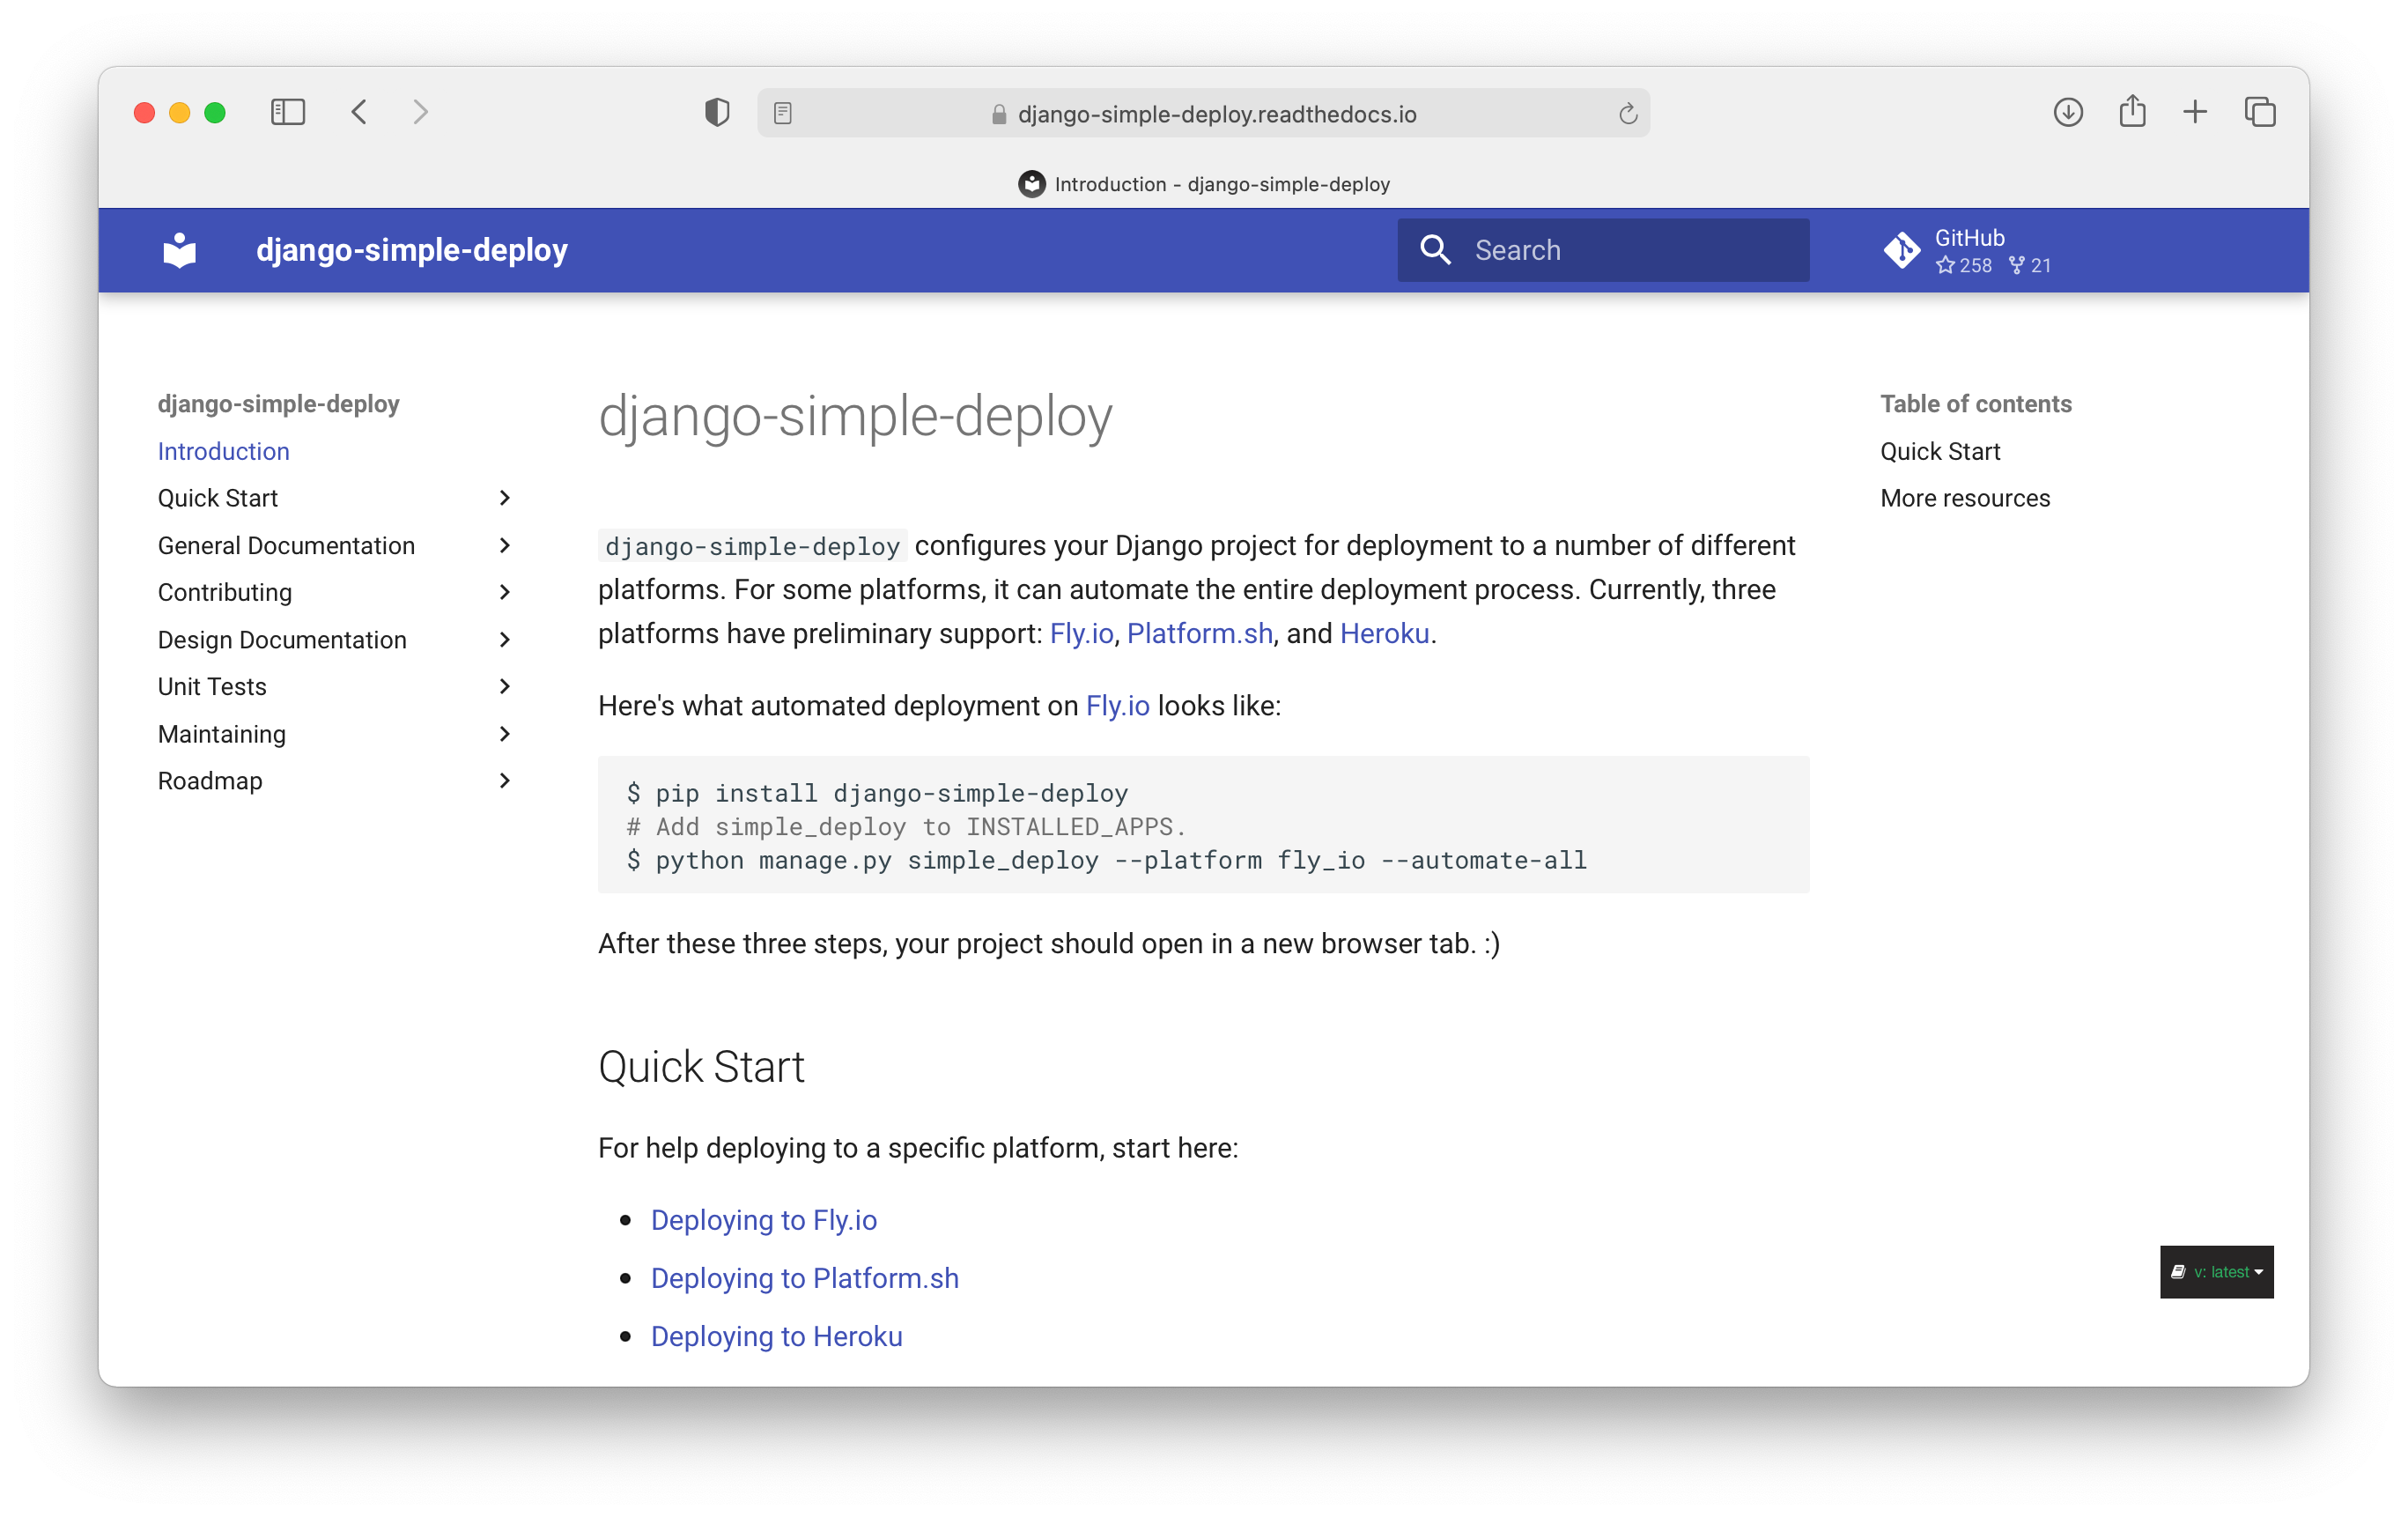The height and width of the screenshot is (1517, 2408).
Task: Select Introduction in the sidebar
Action: click(x=223, y=451)
